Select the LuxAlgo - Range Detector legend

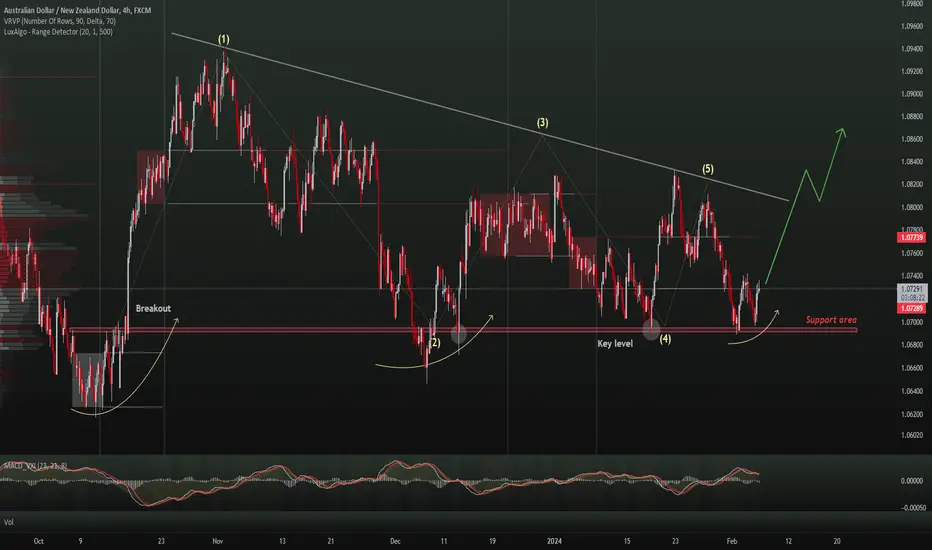pyautogui.click(x=58, y=32)
